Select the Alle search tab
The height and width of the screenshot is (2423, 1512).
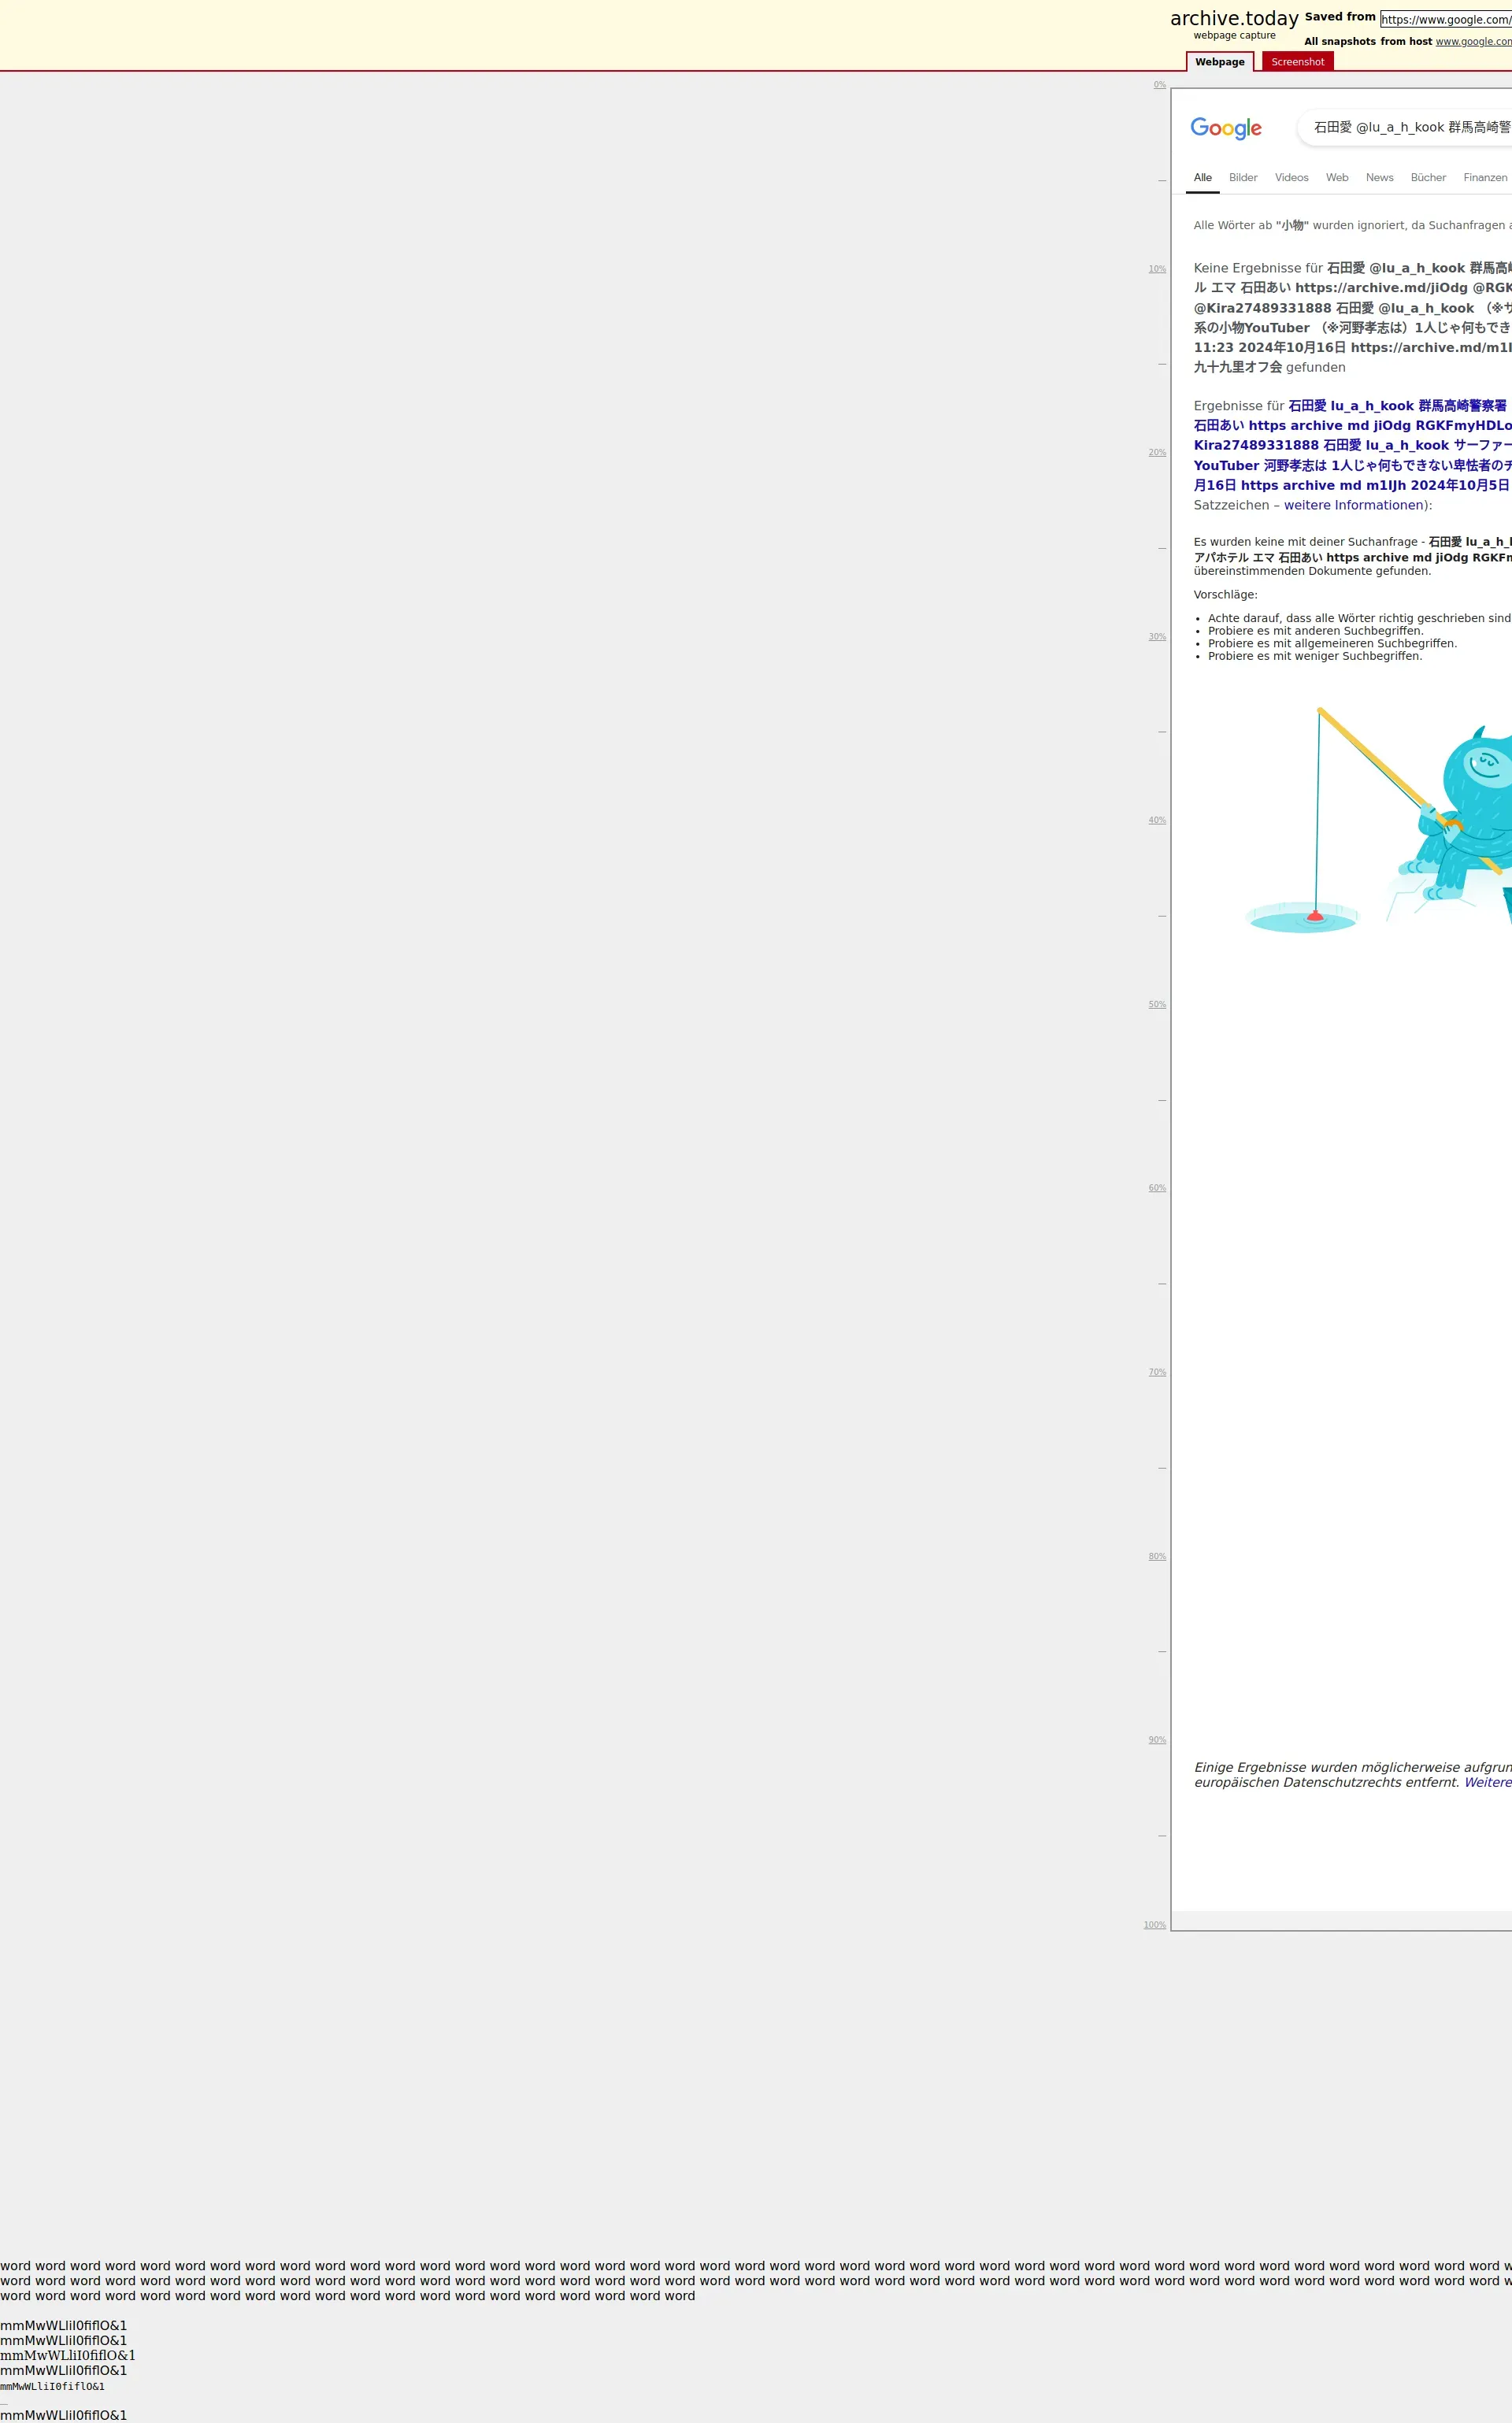coord(1203,178)
